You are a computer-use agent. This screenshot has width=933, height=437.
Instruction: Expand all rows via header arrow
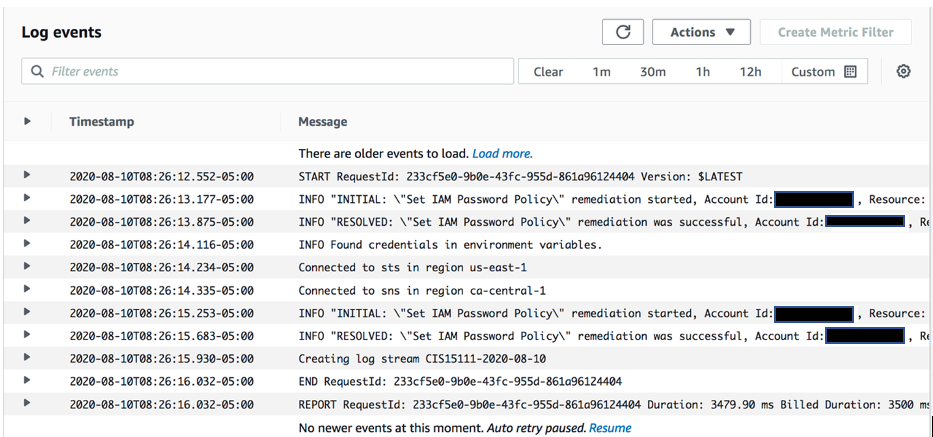point(27,121)
